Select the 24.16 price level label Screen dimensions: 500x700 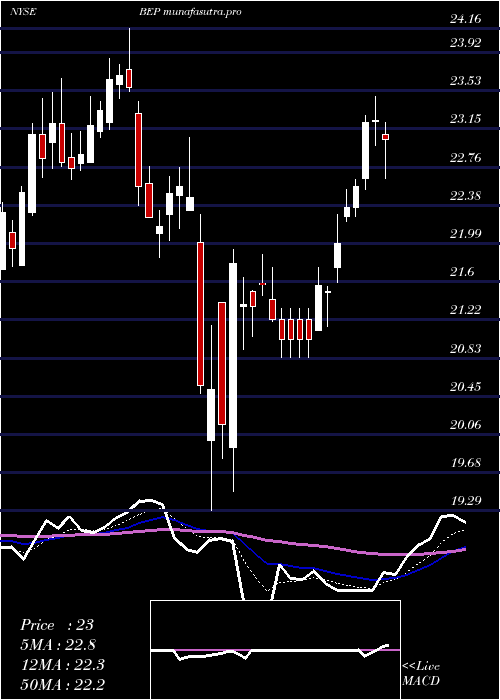[x=466, y=19]
